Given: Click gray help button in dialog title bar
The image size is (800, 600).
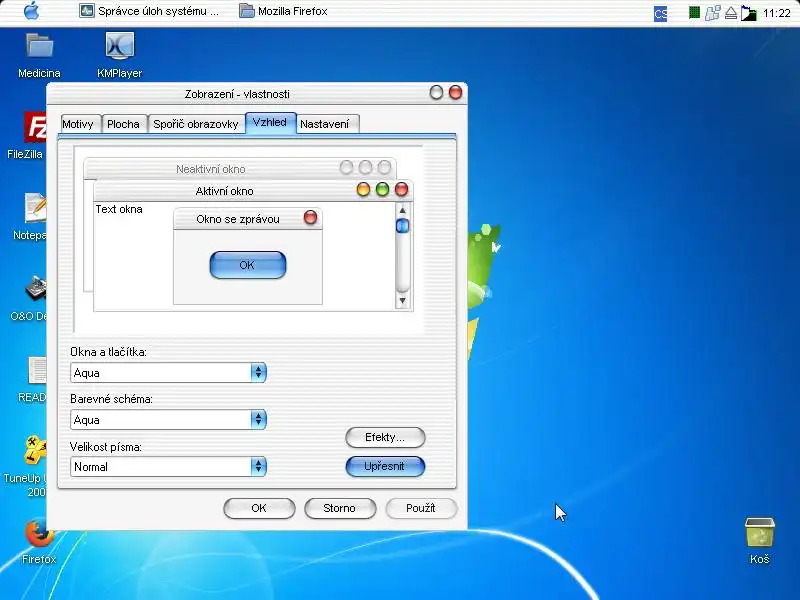Looking at the screenshot, I should click(x=436, y=92).
